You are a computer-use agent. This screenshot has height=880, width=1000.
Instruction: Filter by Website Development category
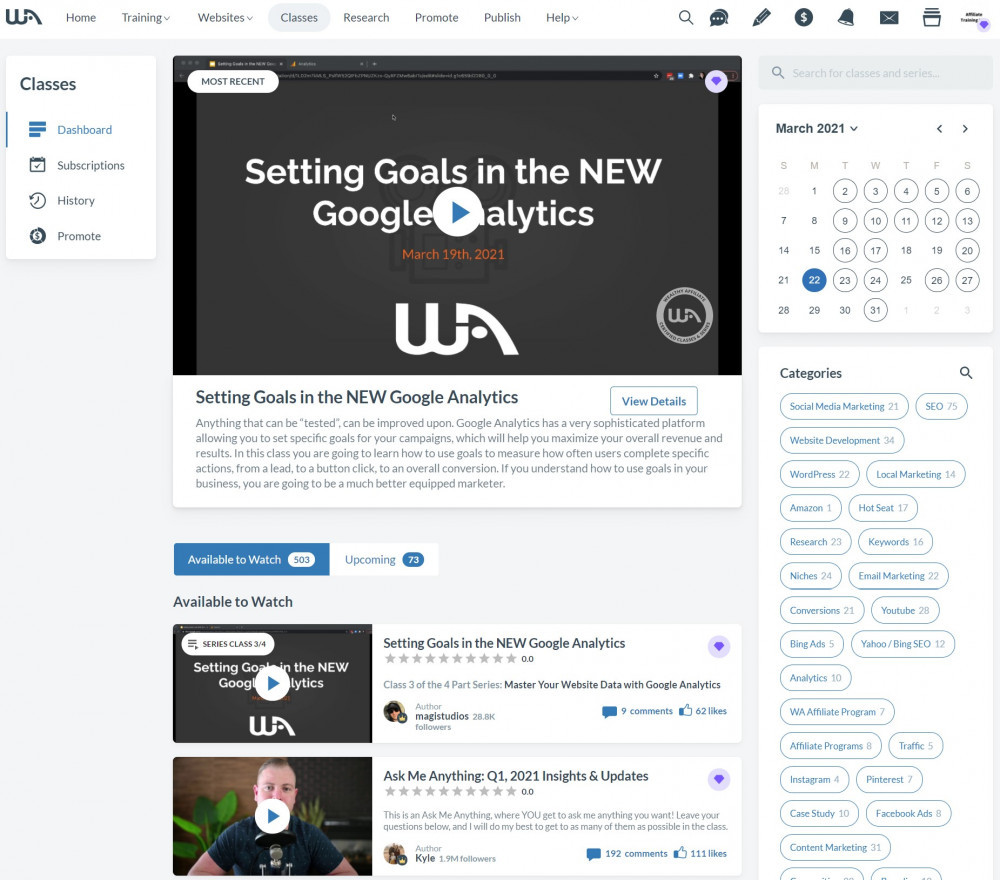(x=842, y=440)
